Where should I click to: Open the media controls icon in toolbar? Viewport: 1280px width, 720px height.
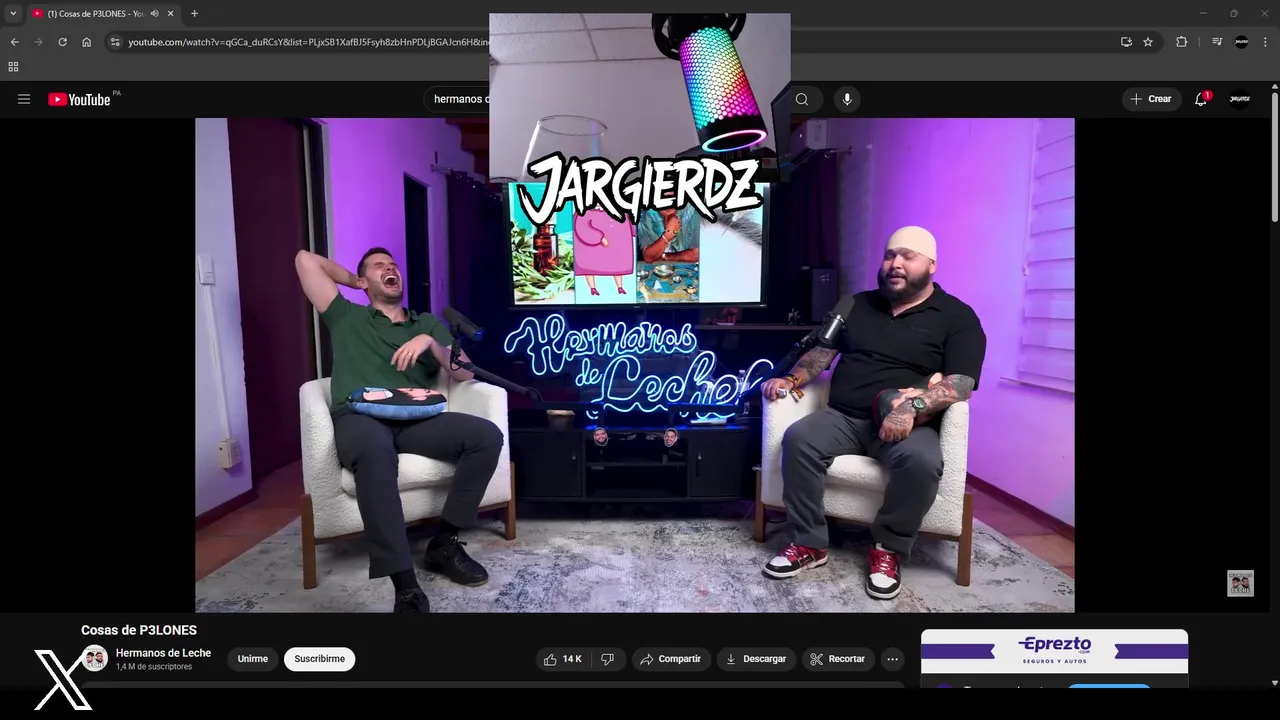tap(1216, 42)
